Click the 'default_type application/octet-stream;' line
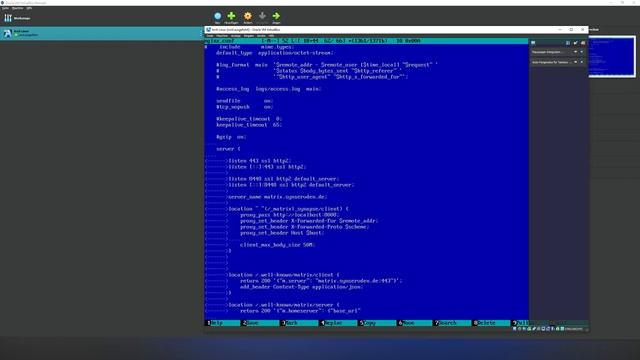The height and width of the screenshot is (360, 640). tap(275, 53)
